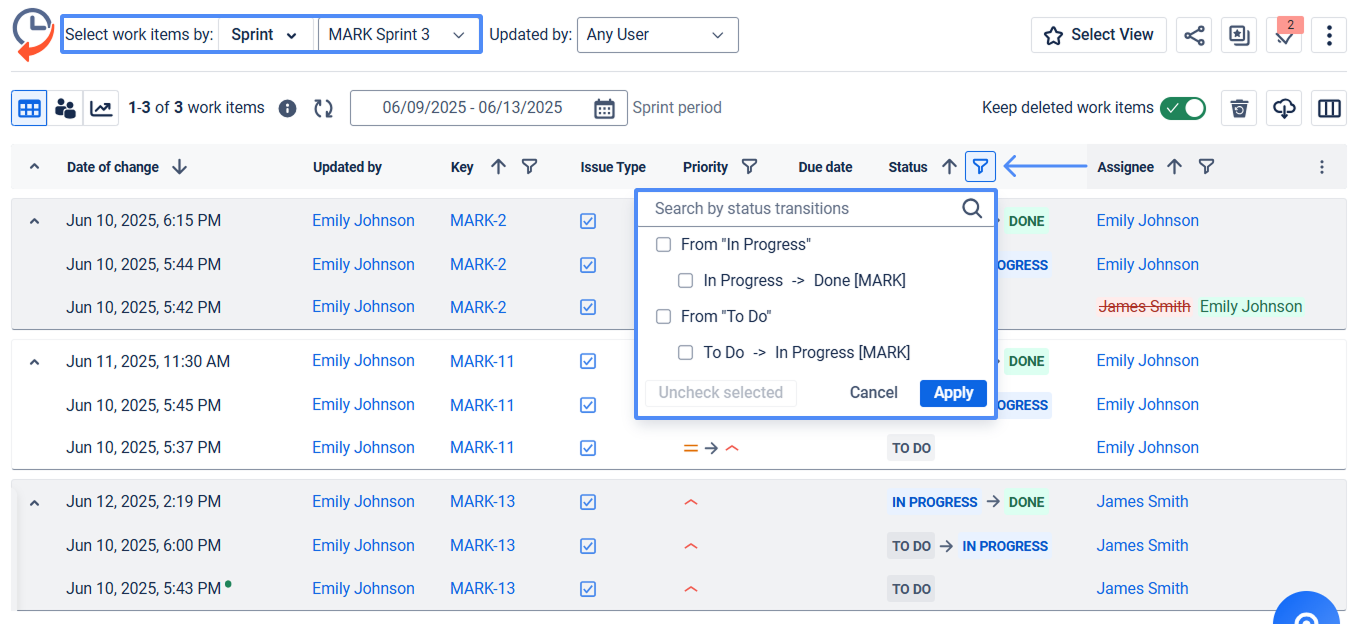The height and width of the screenshot is (624, 1356).
Task: Open the calendar date picker icon
Action: pos(604,108)
